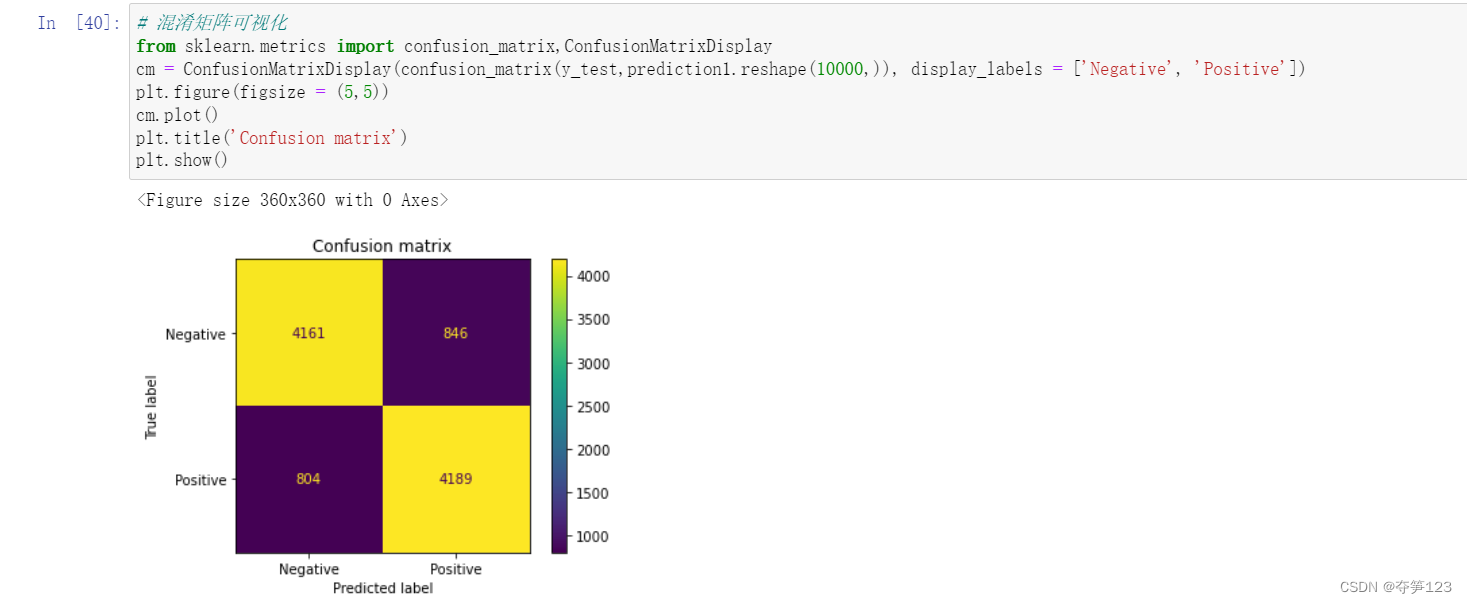Click the 'Confusion matrix' plot title
The image size is (1467, 604).
(x=382, y=246)
